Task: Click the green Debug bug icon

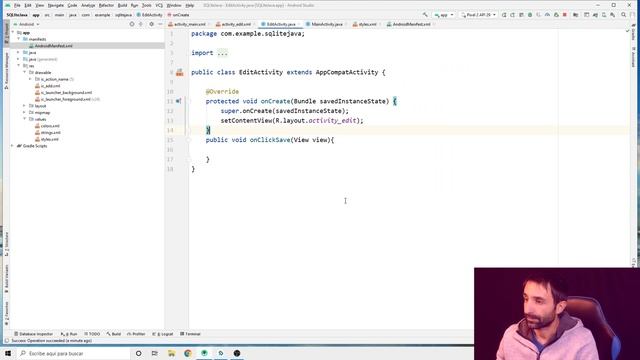Action: [530, 15]
